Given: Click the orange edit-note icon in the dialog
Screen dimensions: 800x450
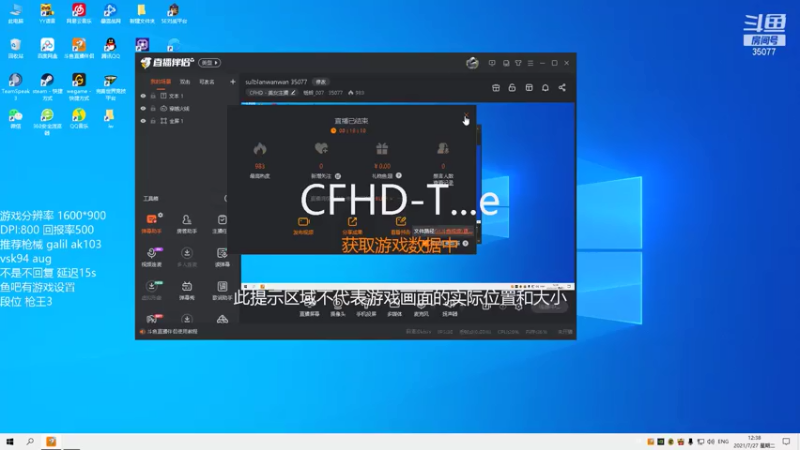Looking at the screenshot, I should (x=401, y=221).
